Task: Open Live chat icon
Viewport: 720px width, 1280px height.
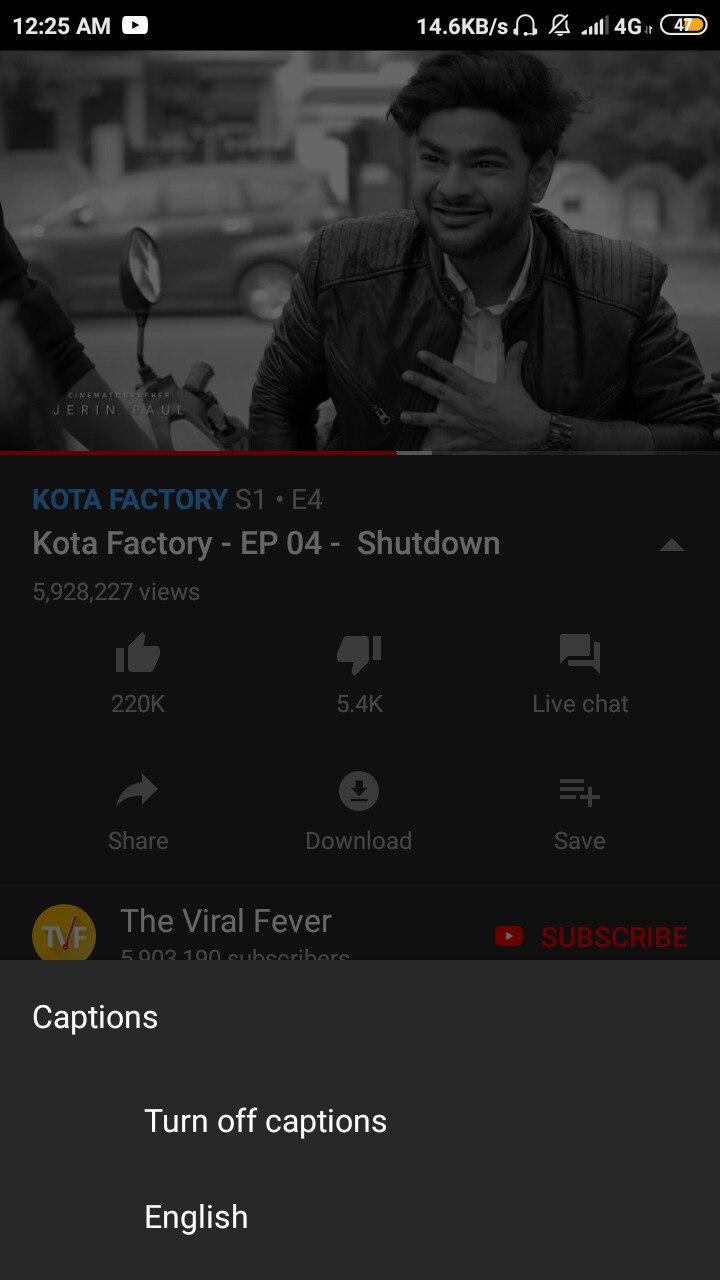Action: click(580, 654)
